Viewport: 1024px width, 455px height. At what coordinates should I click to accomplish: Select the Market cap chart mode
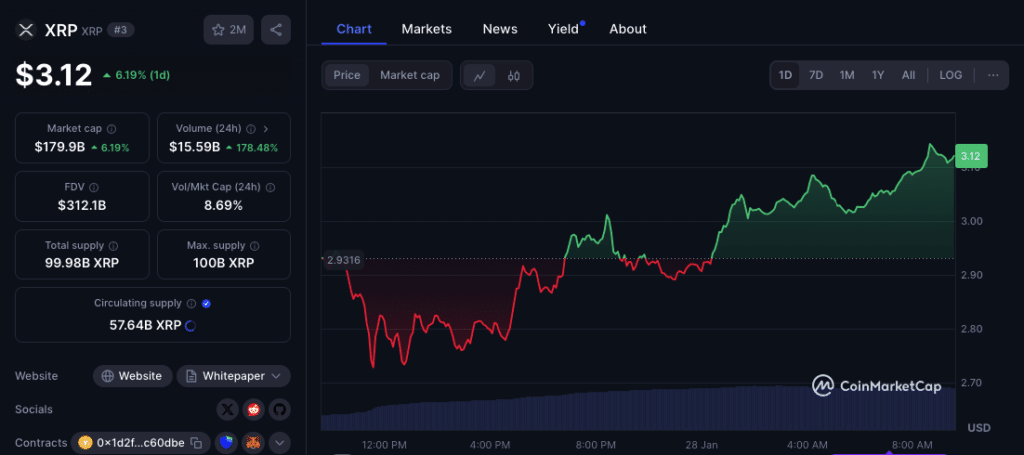[410, 75]
